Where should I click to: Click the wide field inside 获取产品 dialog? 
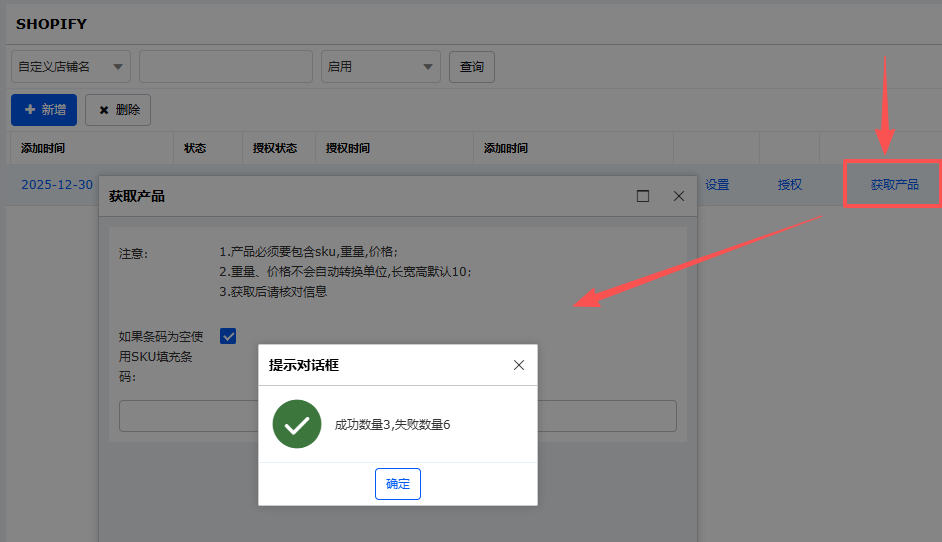click(180, 415)
